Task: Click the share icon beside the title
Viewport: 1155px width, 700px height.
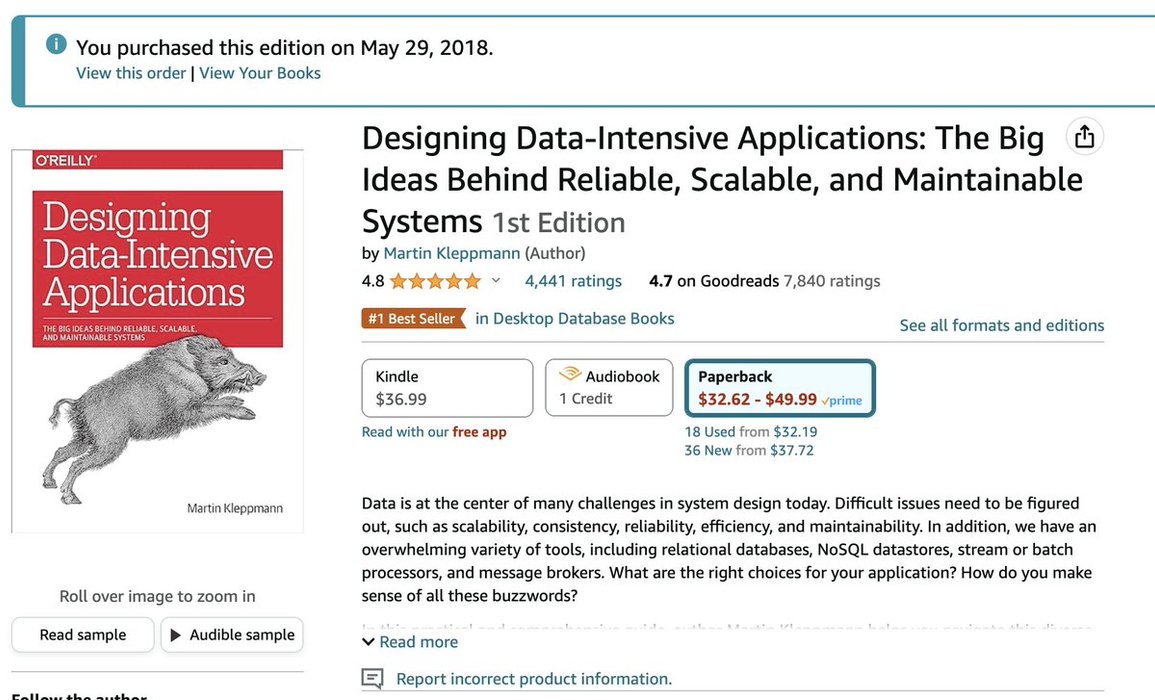Action: 1084,136
